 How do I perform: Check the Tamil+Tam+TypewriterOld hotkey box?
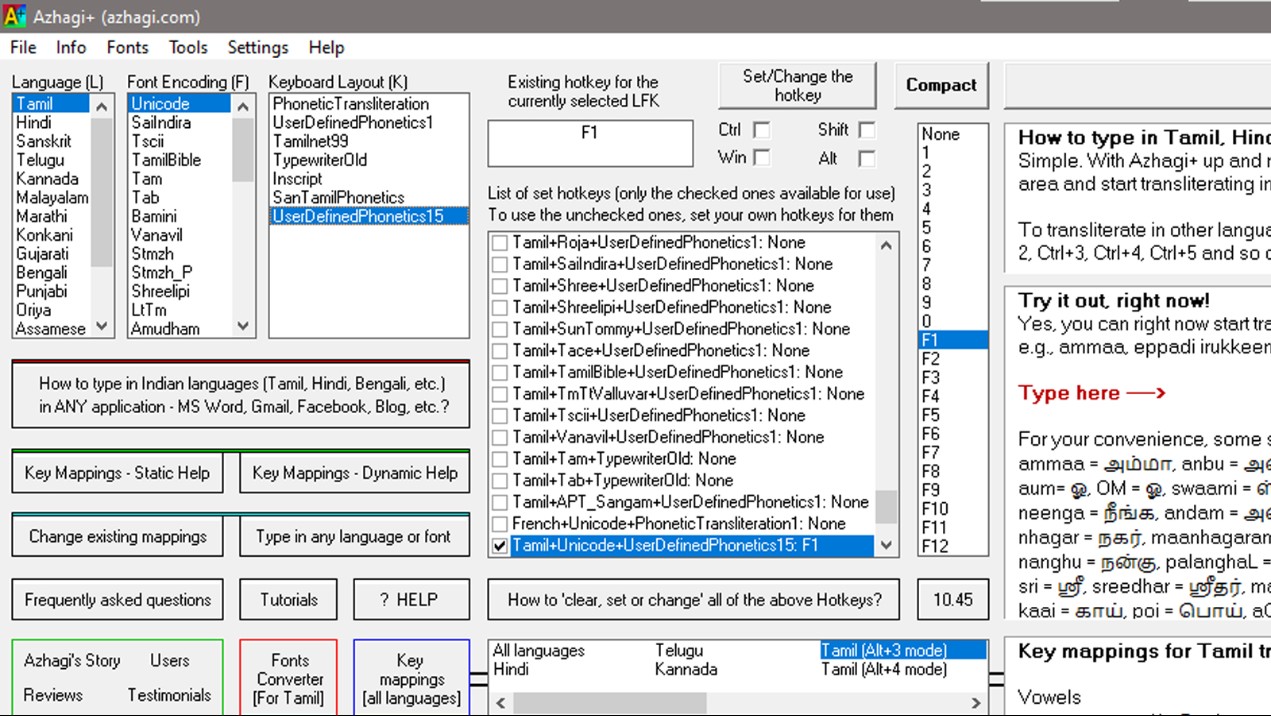click(x=500, y=459)
